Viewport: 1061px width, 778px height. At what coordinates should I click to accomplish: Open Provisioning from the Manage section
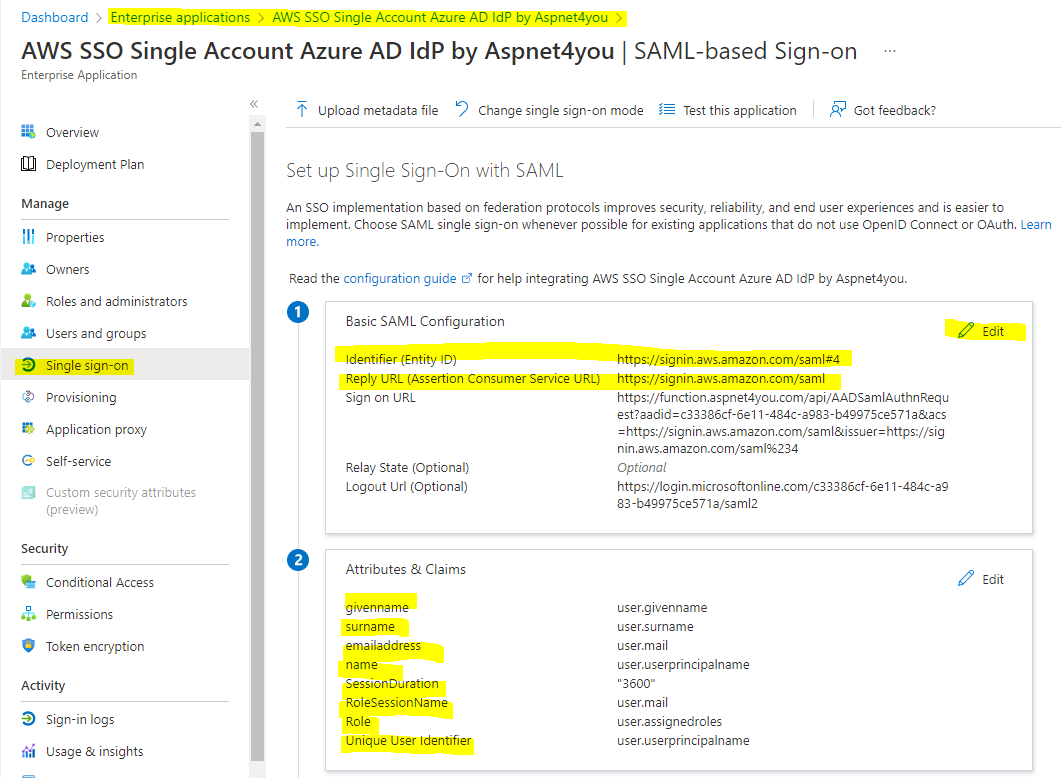click(81, 397)
